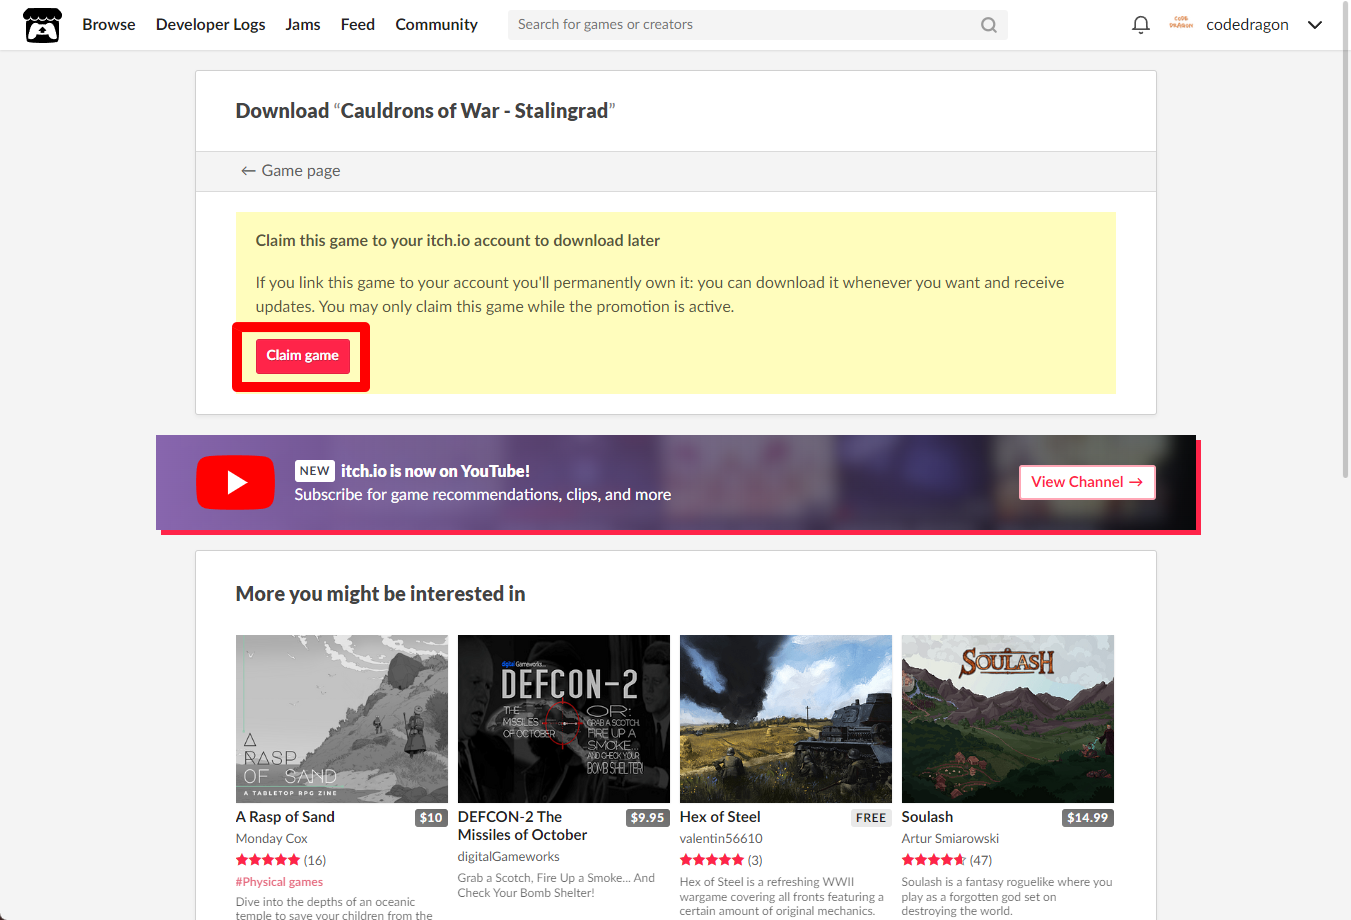The height and width of the screenshot is (920, 1351).
Task: Open DEFCON-2 cover thumbnail
Action: [x=564, y=718]
